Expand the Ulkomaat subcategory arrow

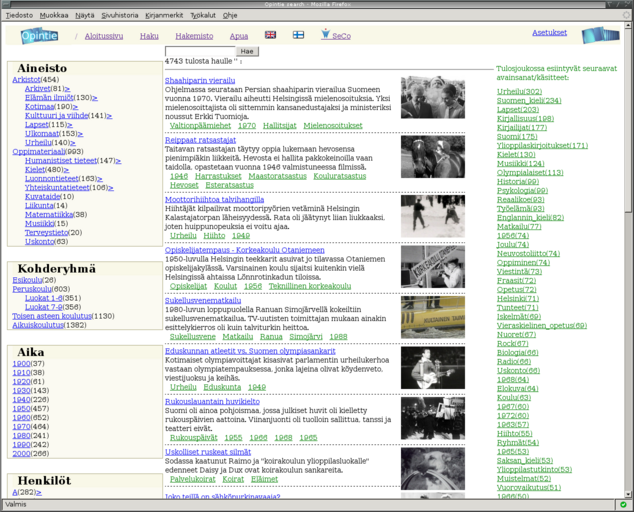coord(80,133)
